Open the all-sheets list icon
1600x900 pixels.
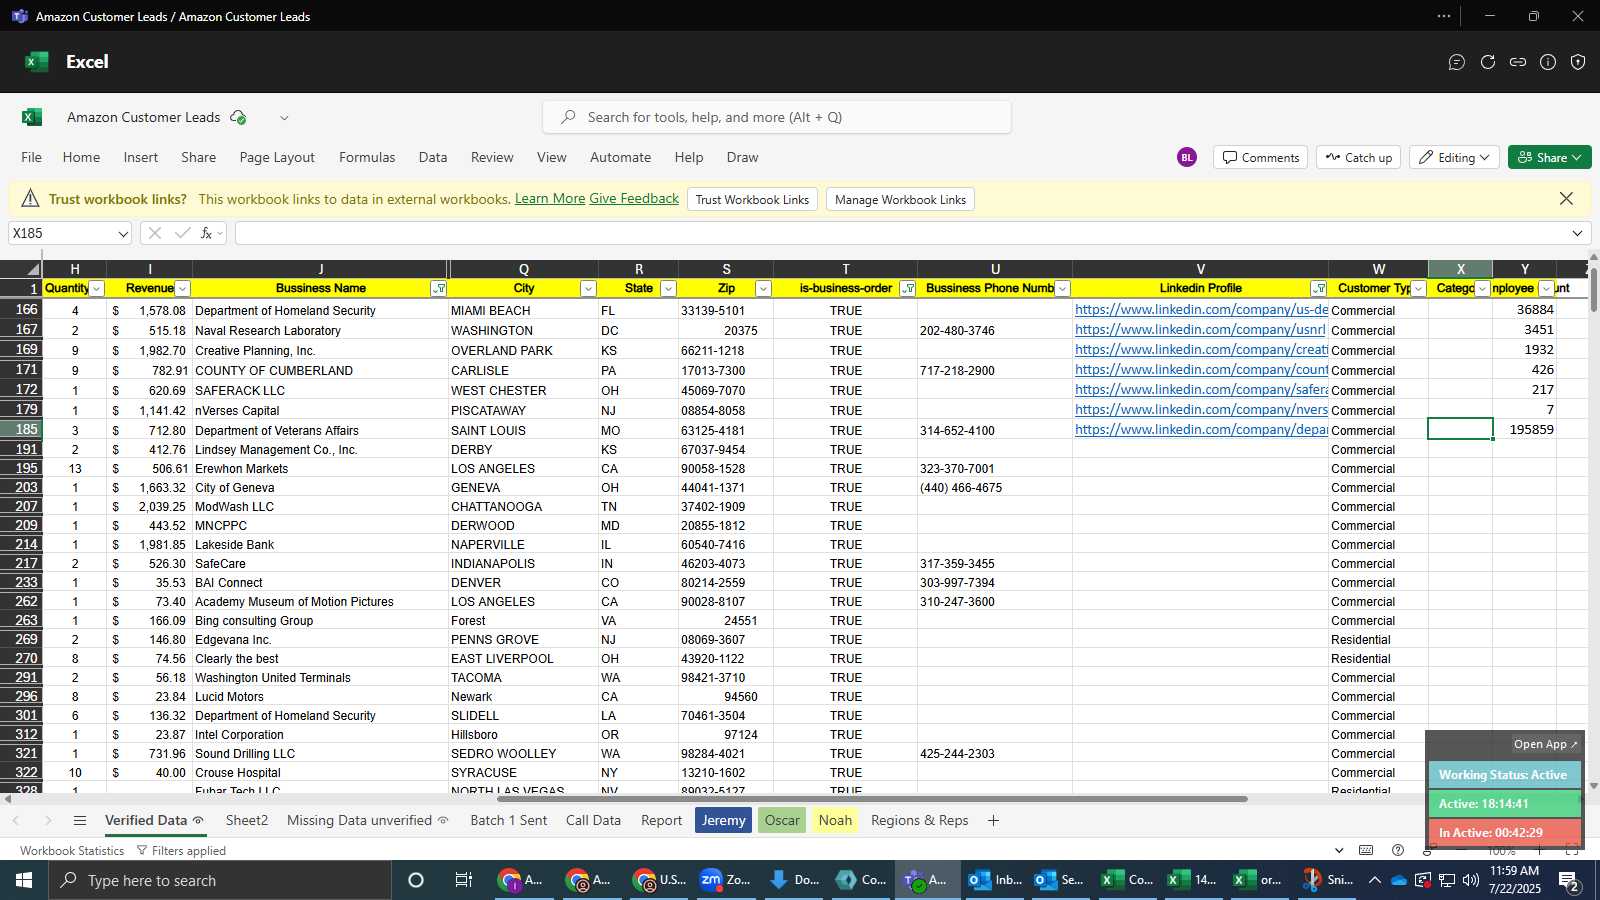[80, 820]
